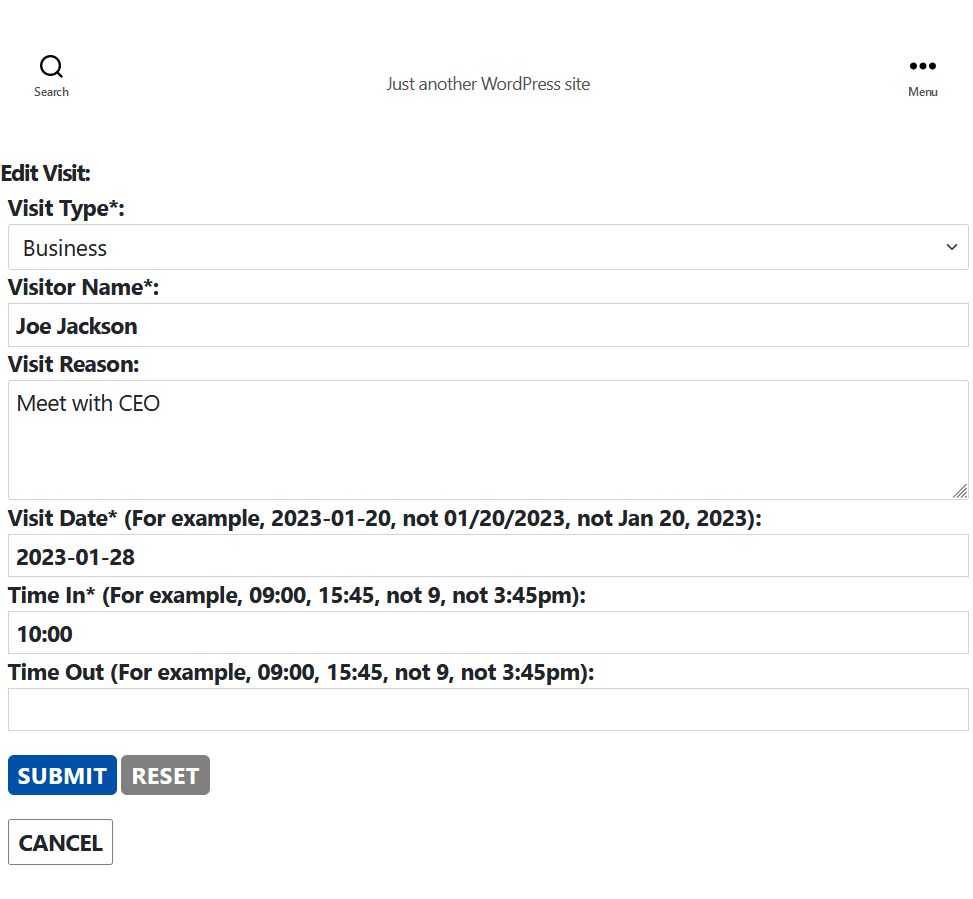Click the gray RESET button
The image size is (973, 899).
pyautogui.click(x=165, y=775)
